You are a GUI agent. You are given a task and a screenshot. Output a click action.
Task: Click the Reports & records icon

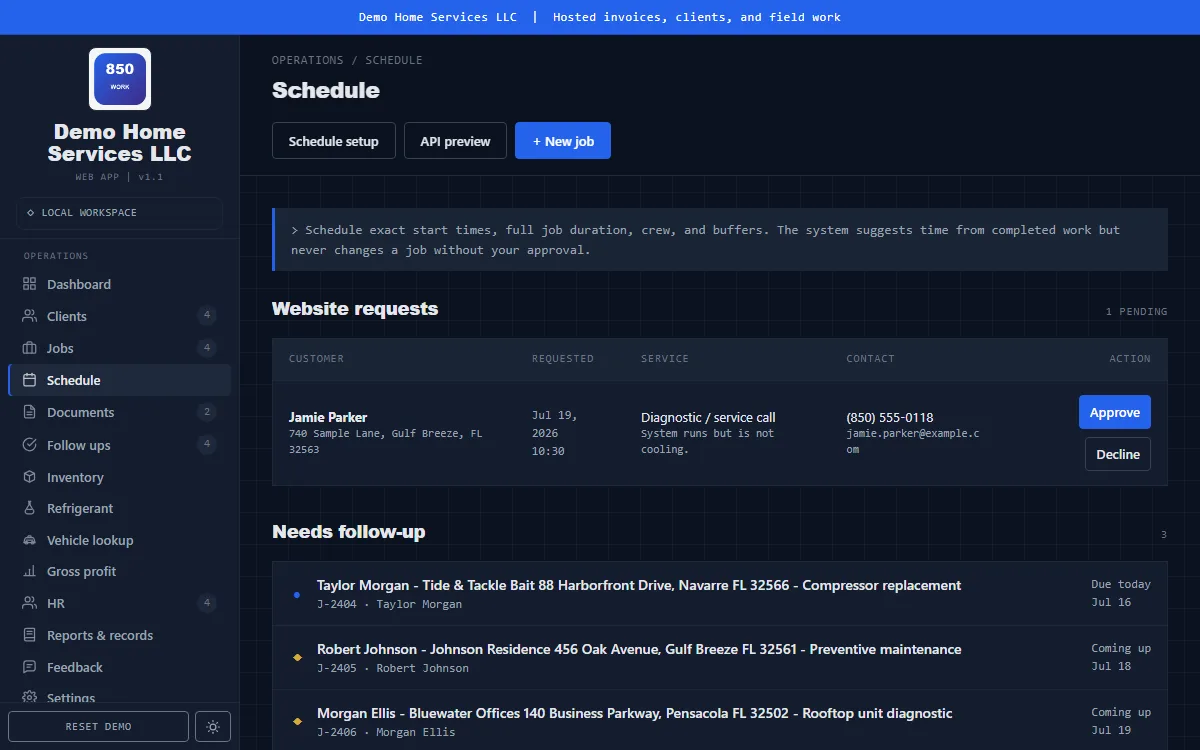click(29, 635)
